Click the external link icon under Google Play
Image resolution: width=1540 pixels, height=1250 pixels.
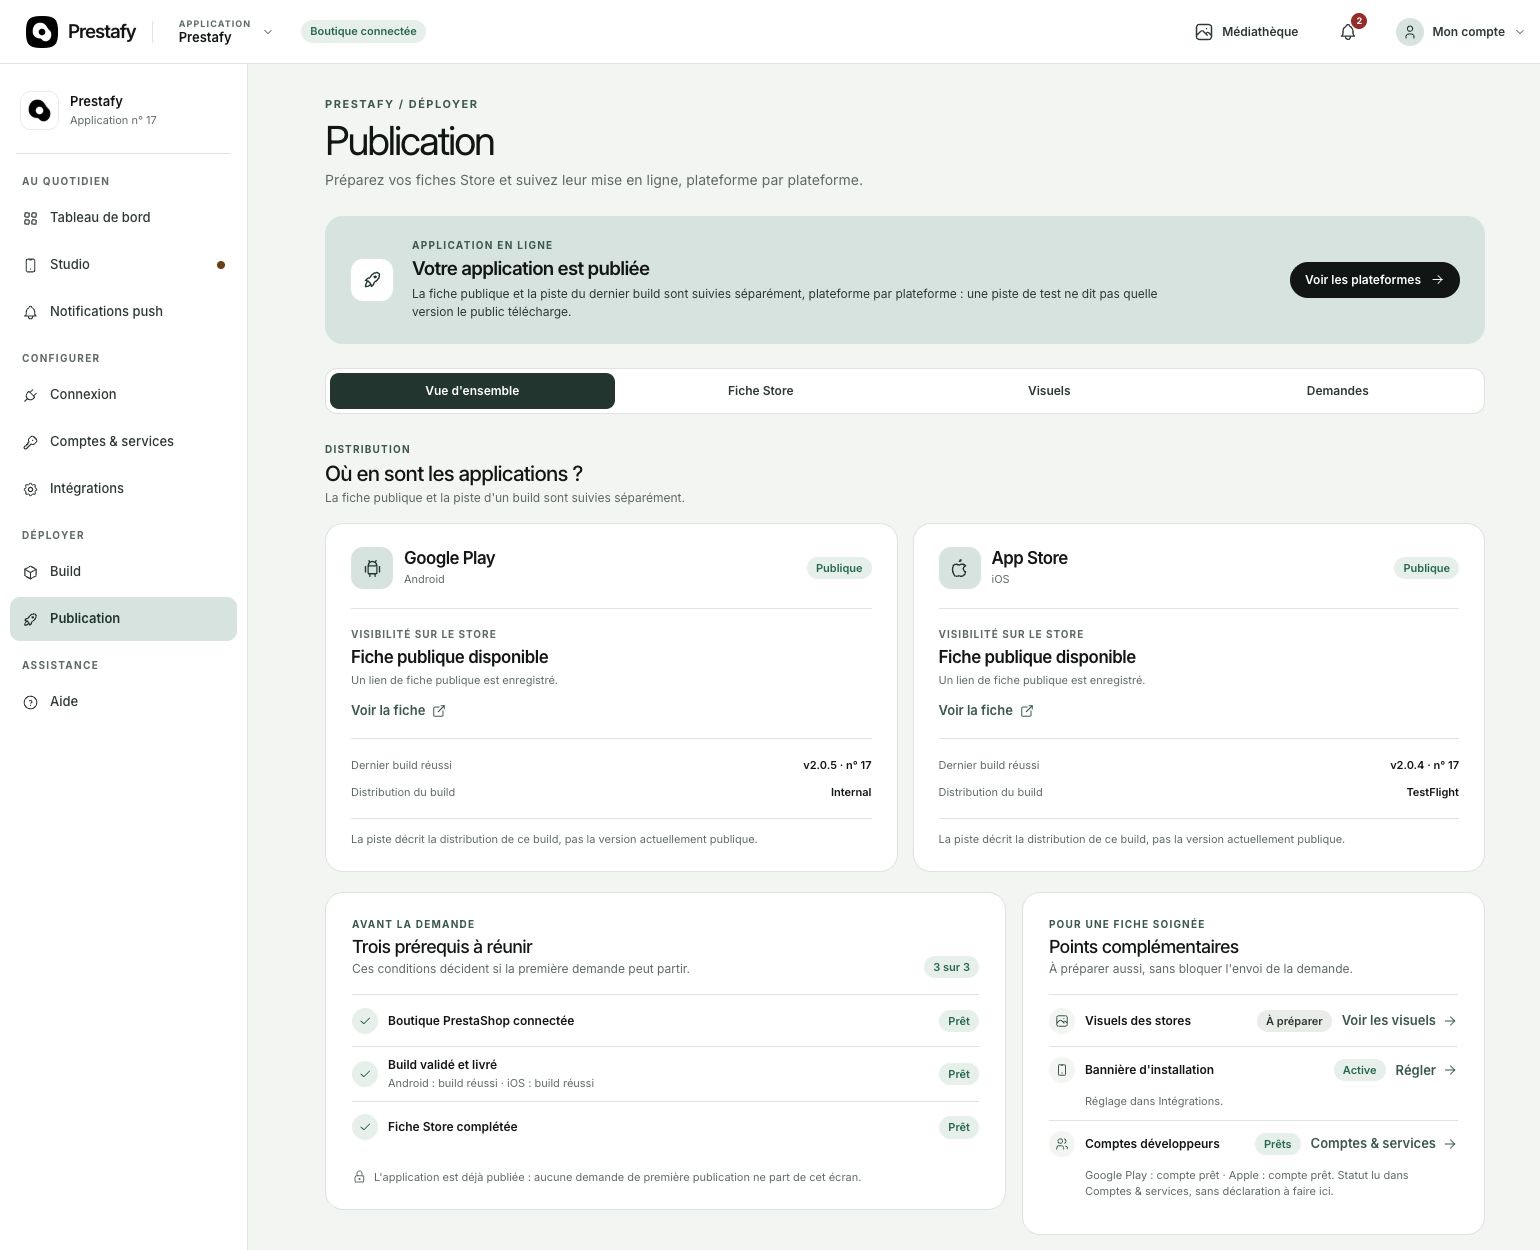439,711
